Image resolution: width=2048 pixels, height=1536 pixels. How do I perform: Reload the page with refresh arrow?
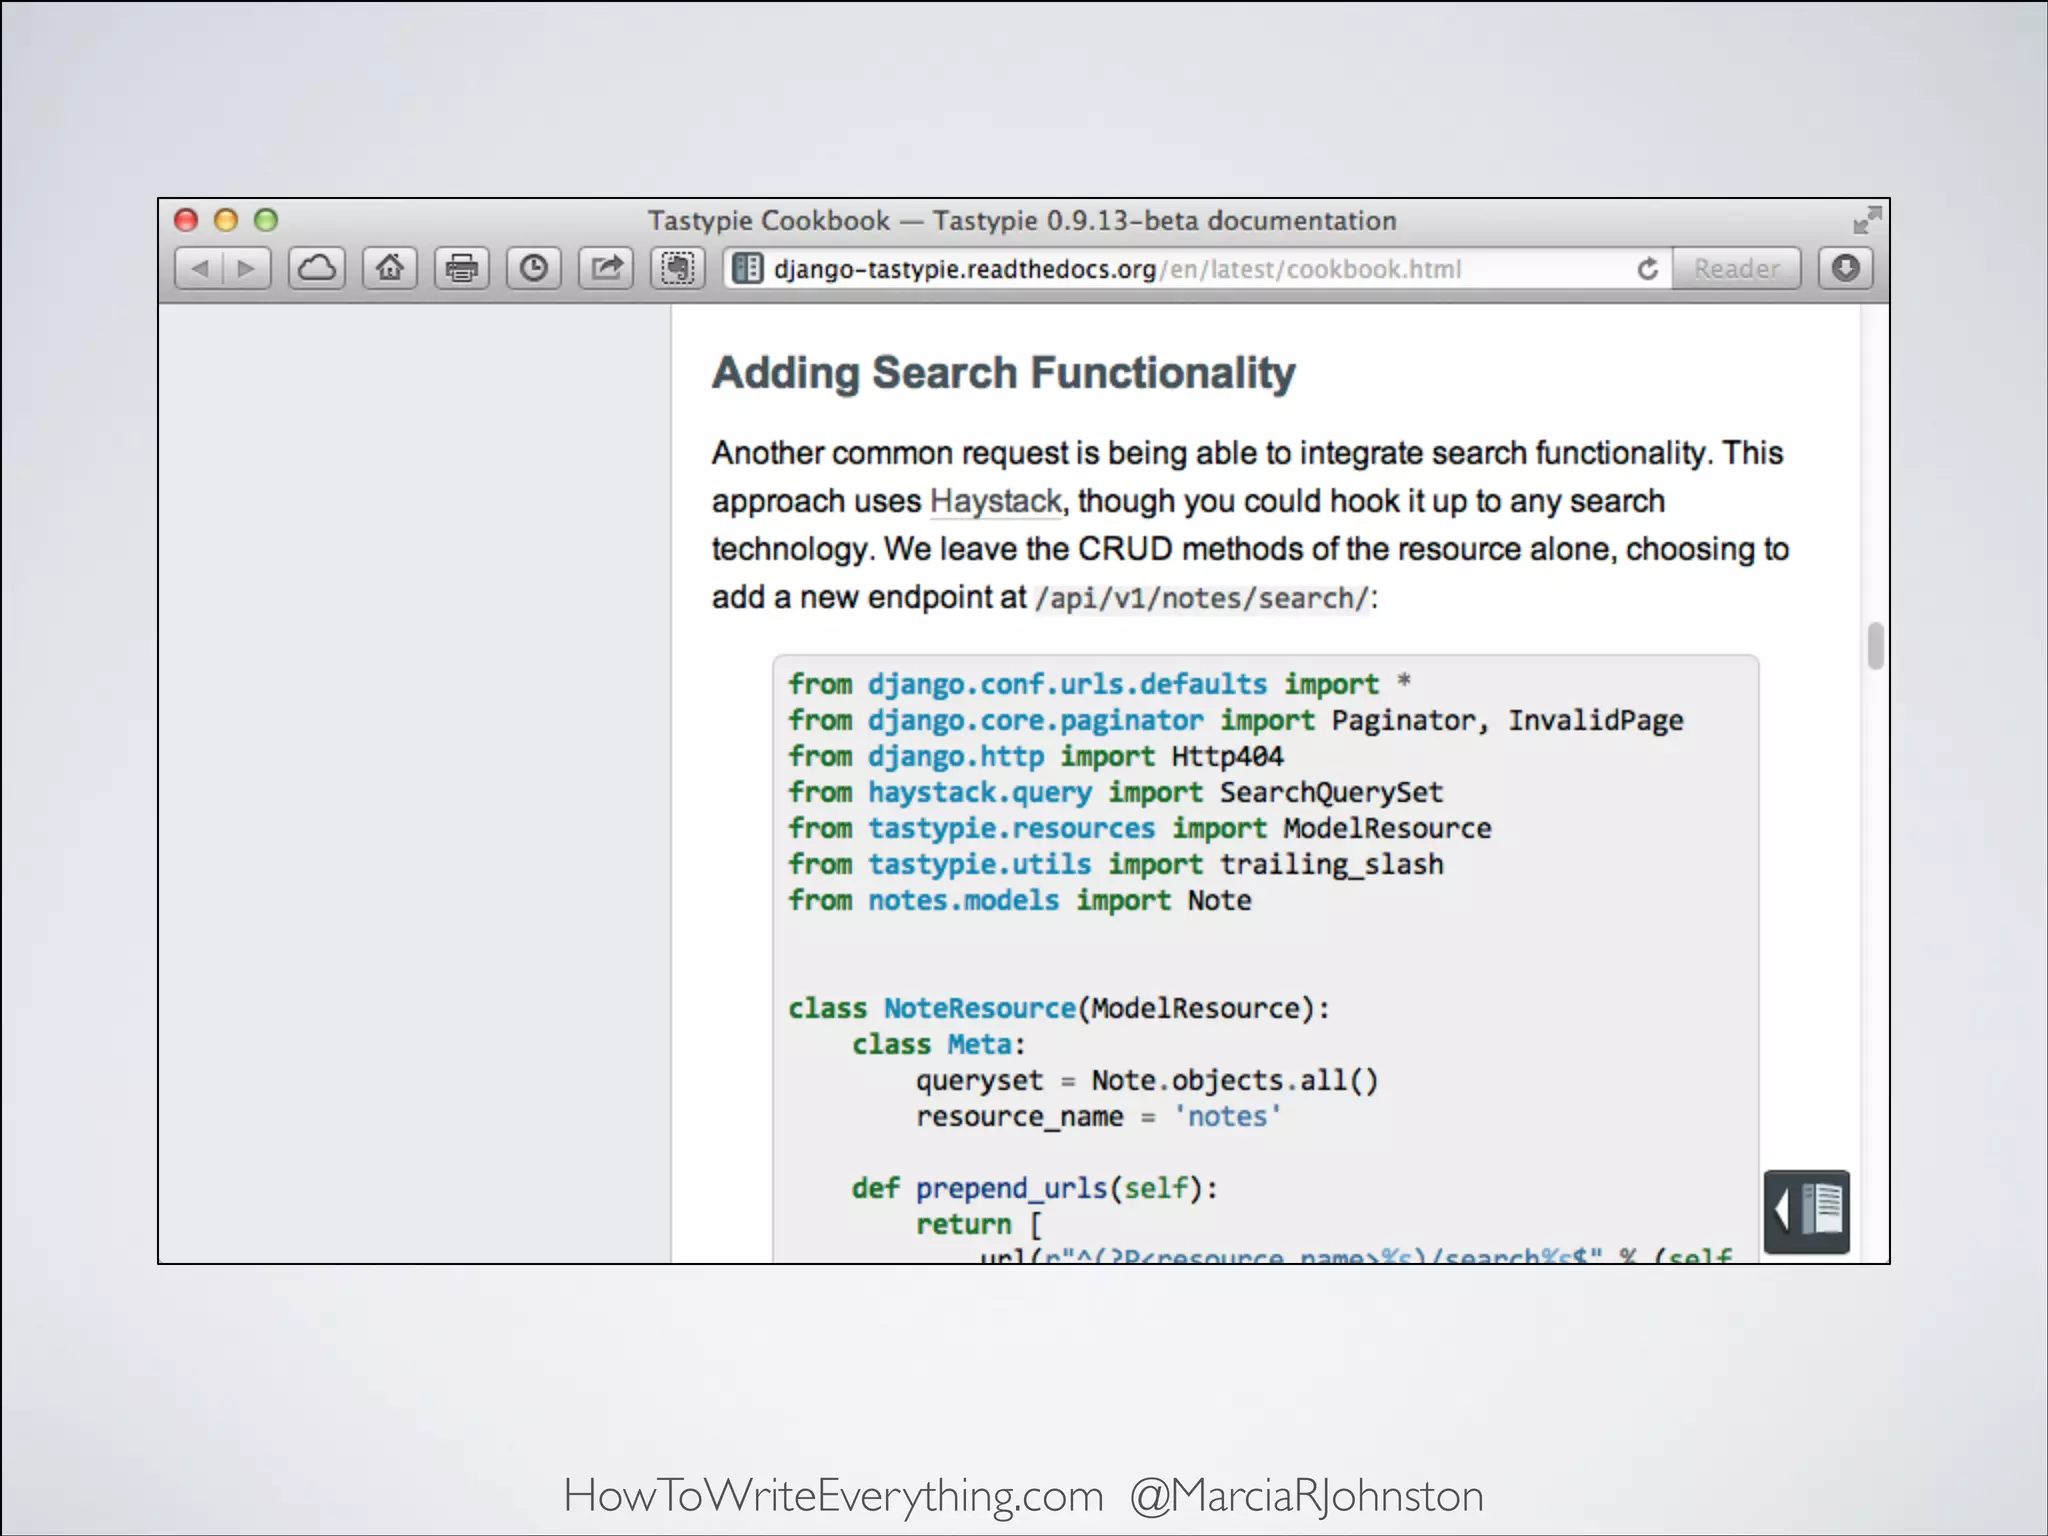click(x=1647, y=269)
